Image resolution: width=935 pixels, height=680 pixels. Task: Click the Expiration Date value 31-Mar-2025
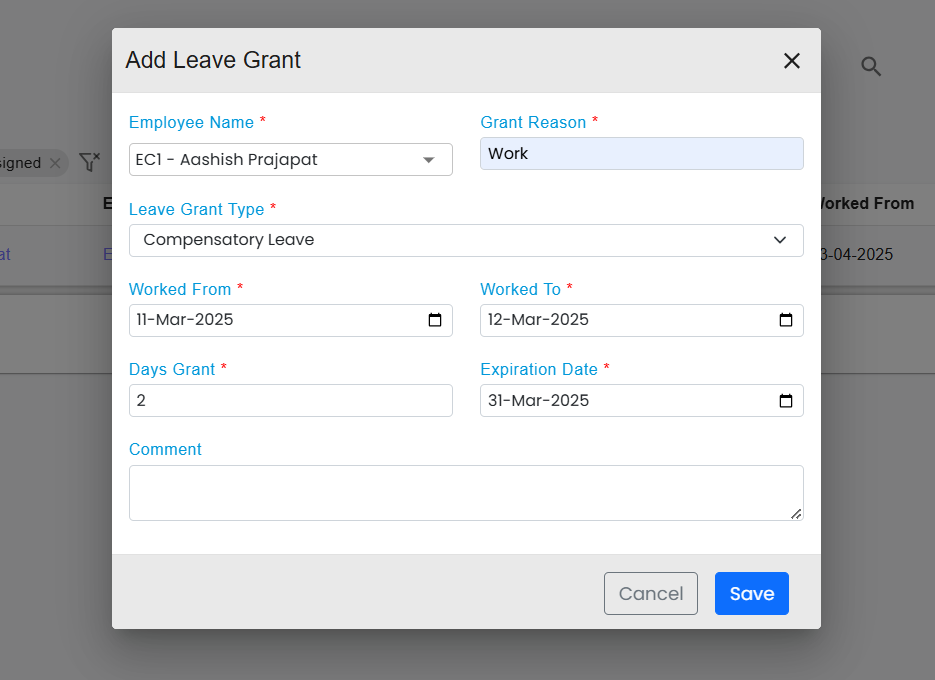538,401
